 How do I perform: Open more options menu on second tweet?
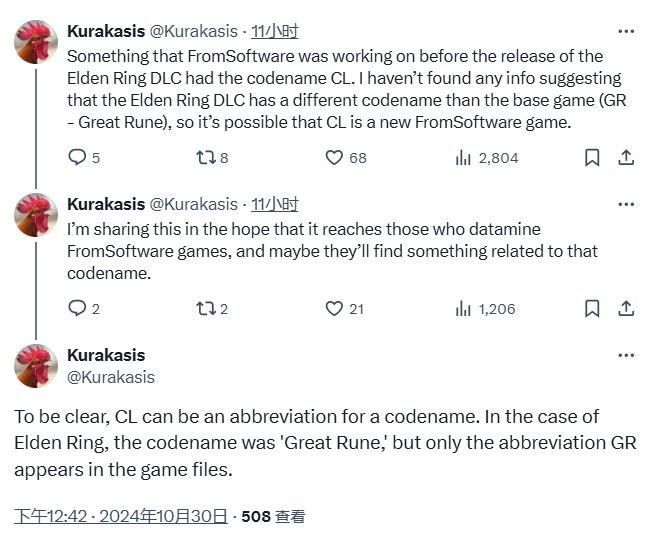pos(626,204)
